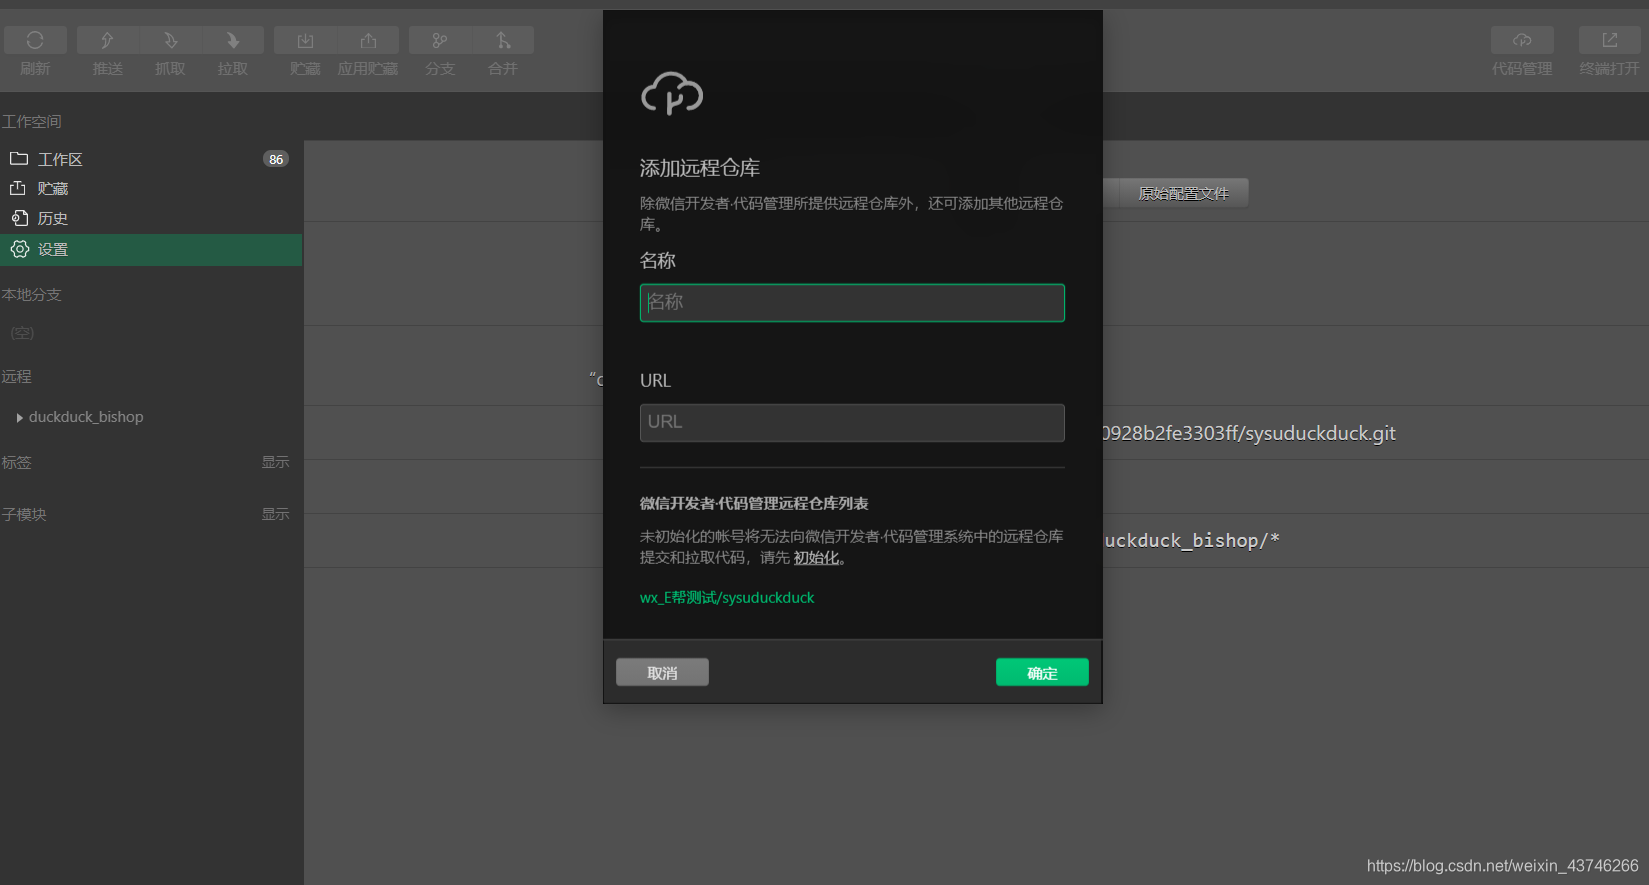Click the 拉取 pull toolbar icon
Image resolution: width=1649 pixels, height=885 pixels.
[233, 40]
